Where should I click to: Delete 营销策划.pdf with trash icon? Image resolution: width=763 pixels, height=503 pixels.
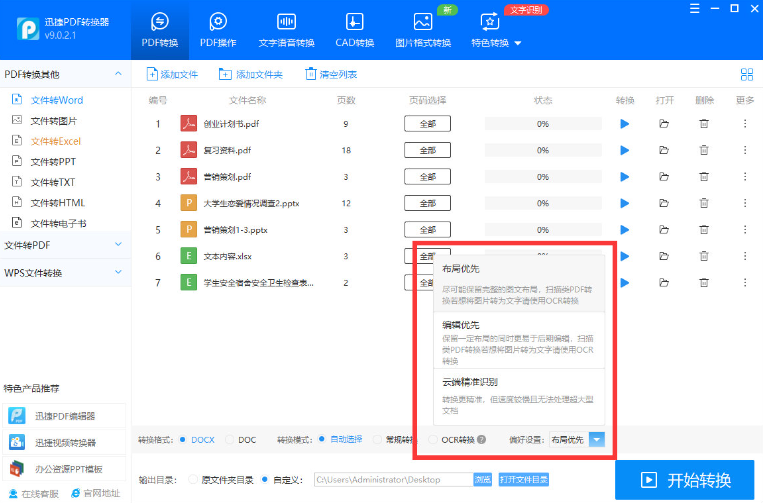tap(704, 177)
